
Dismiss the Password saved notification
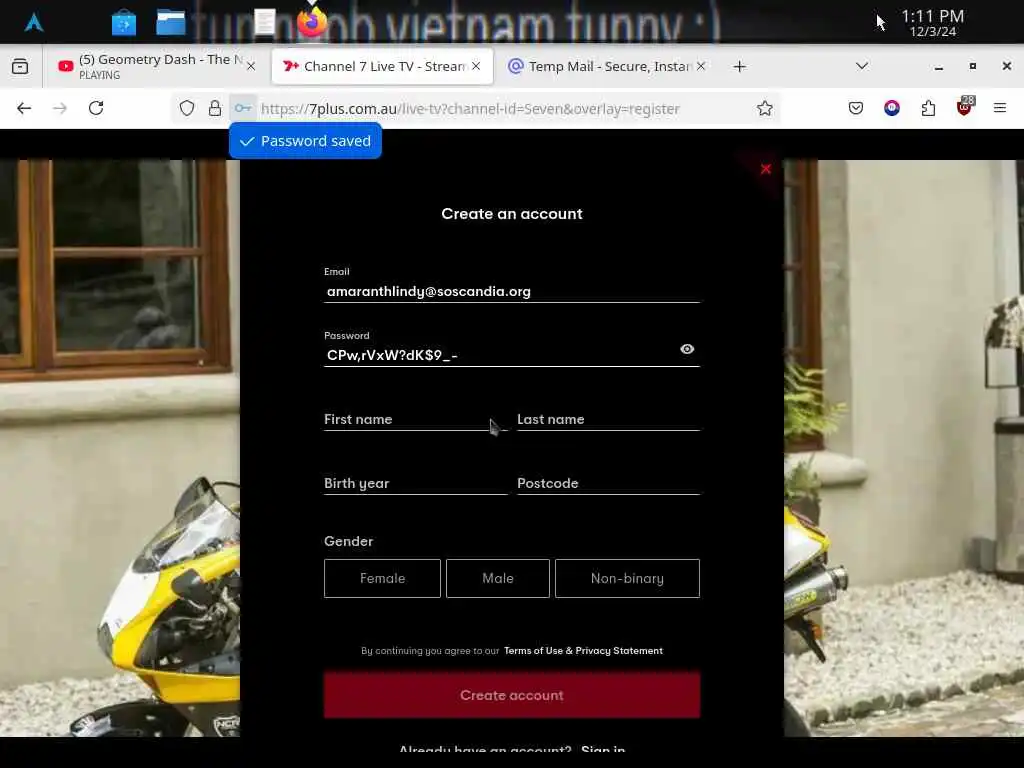pyautogui.click(x=305, y=140)
